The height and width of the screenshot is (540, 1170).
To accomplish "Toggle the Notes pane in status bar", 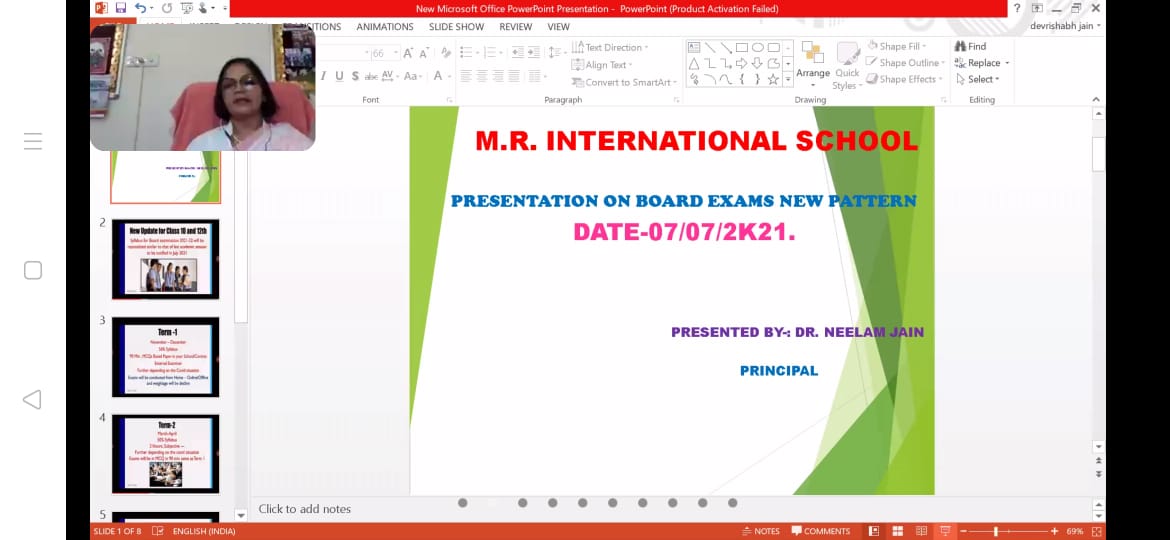I will pos(760,531).
